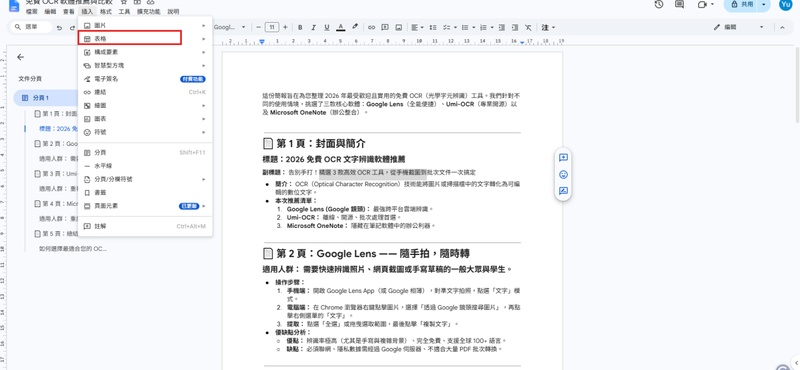The image size is (800, 370).
Task: Choose 繪圖 from Insert menu
Action: tap(145, 105)
